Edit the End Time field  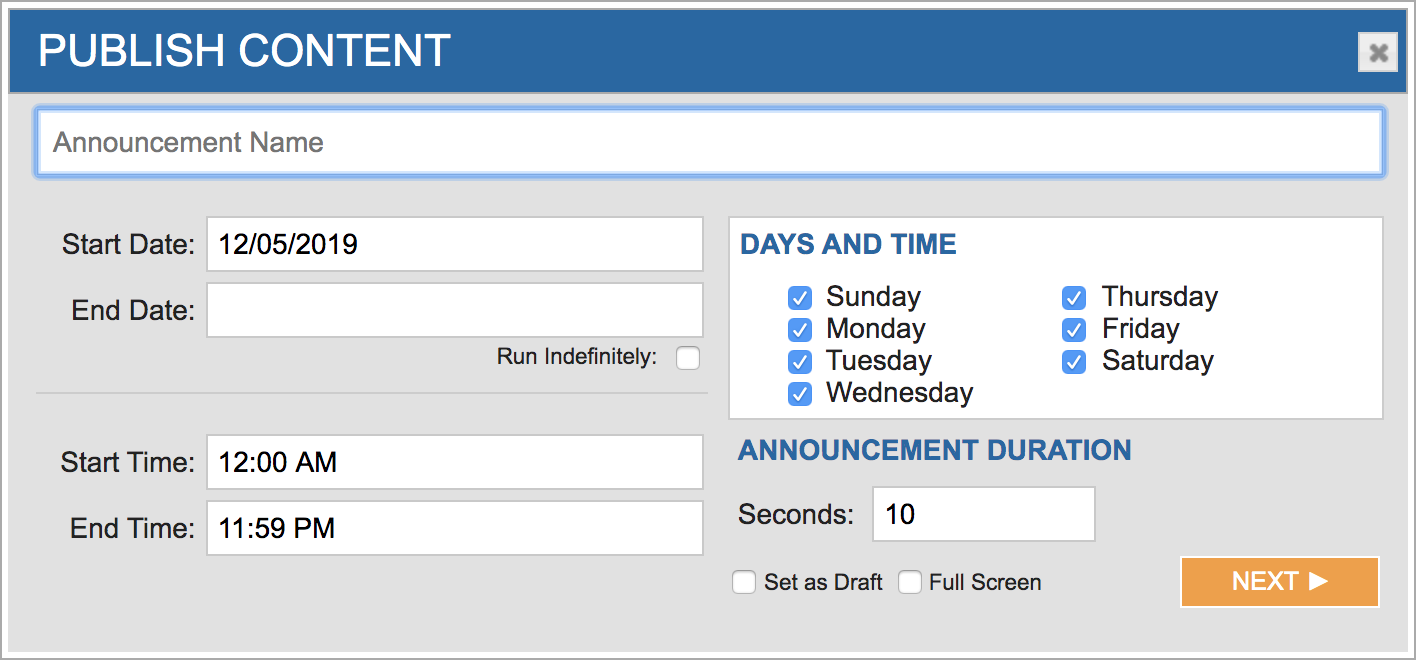(455, 528)
